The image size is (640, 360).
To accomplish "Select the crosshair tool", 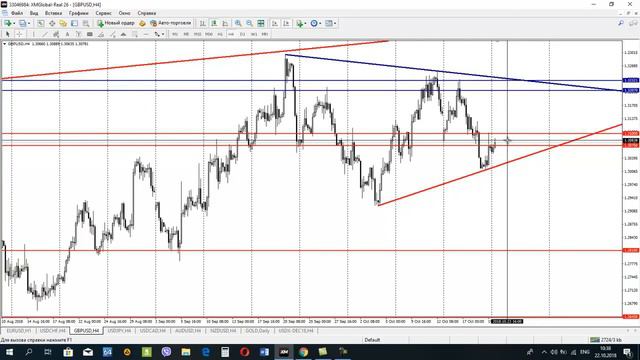I will [19, 34].
